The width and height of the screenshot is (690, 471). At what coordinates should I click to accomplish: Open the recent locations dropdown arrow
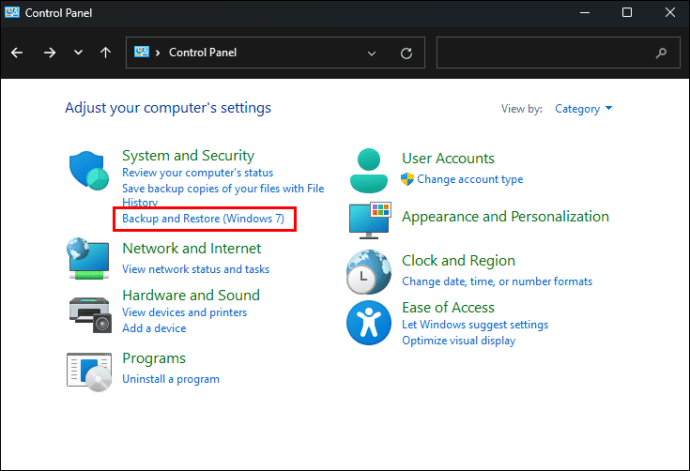pos(78,53)
